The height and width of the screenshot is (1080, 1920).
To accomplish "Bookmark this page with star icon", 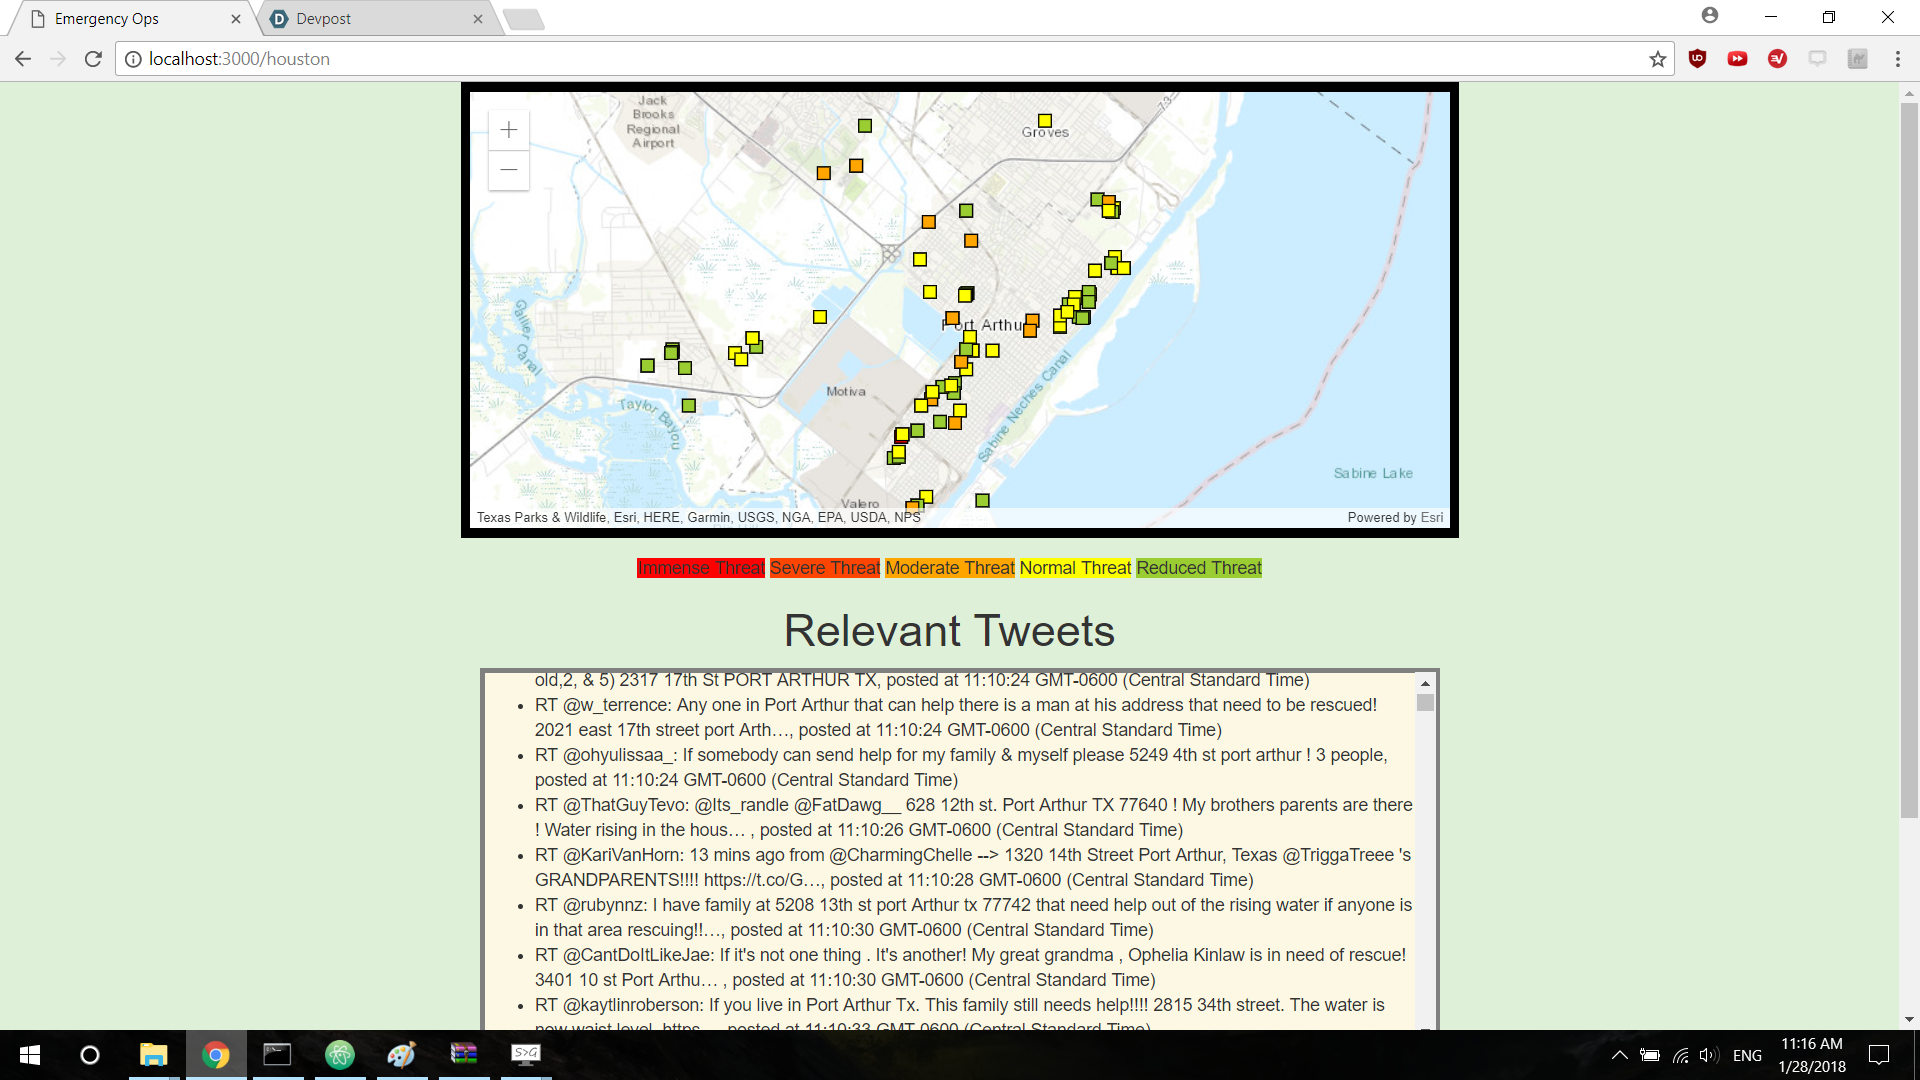I will point(1658,59).
